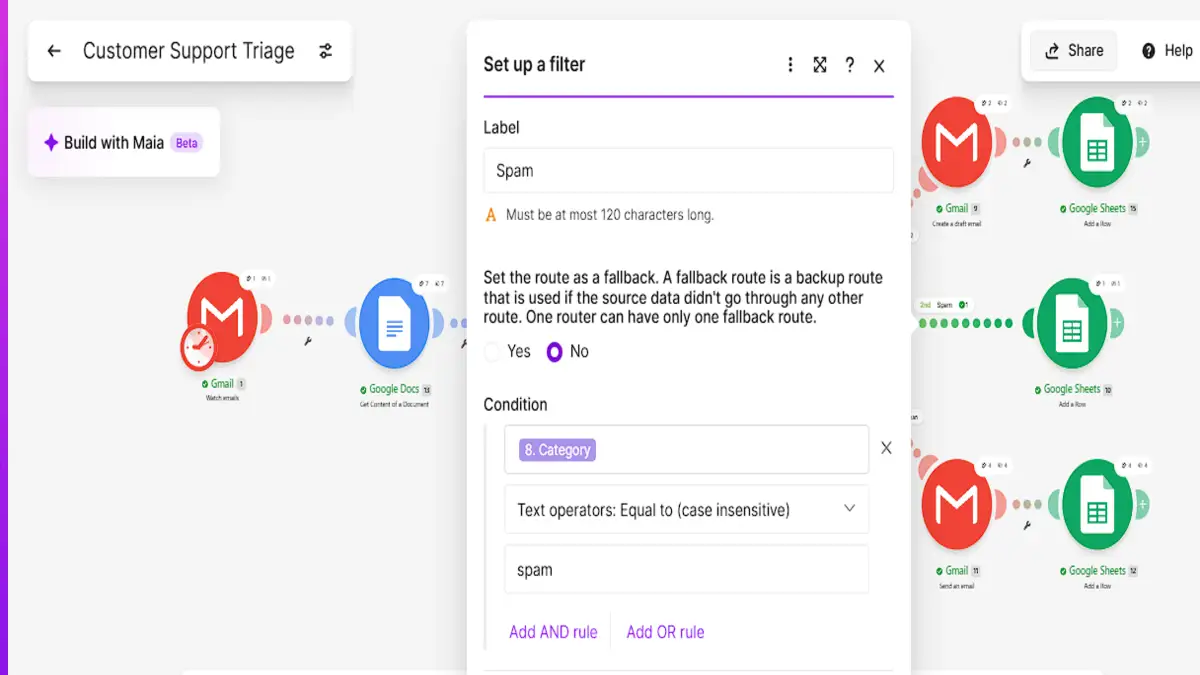Open Google Sheets module 10 on Spam route
The image size is (1200, 675).
click(1072, 324)
